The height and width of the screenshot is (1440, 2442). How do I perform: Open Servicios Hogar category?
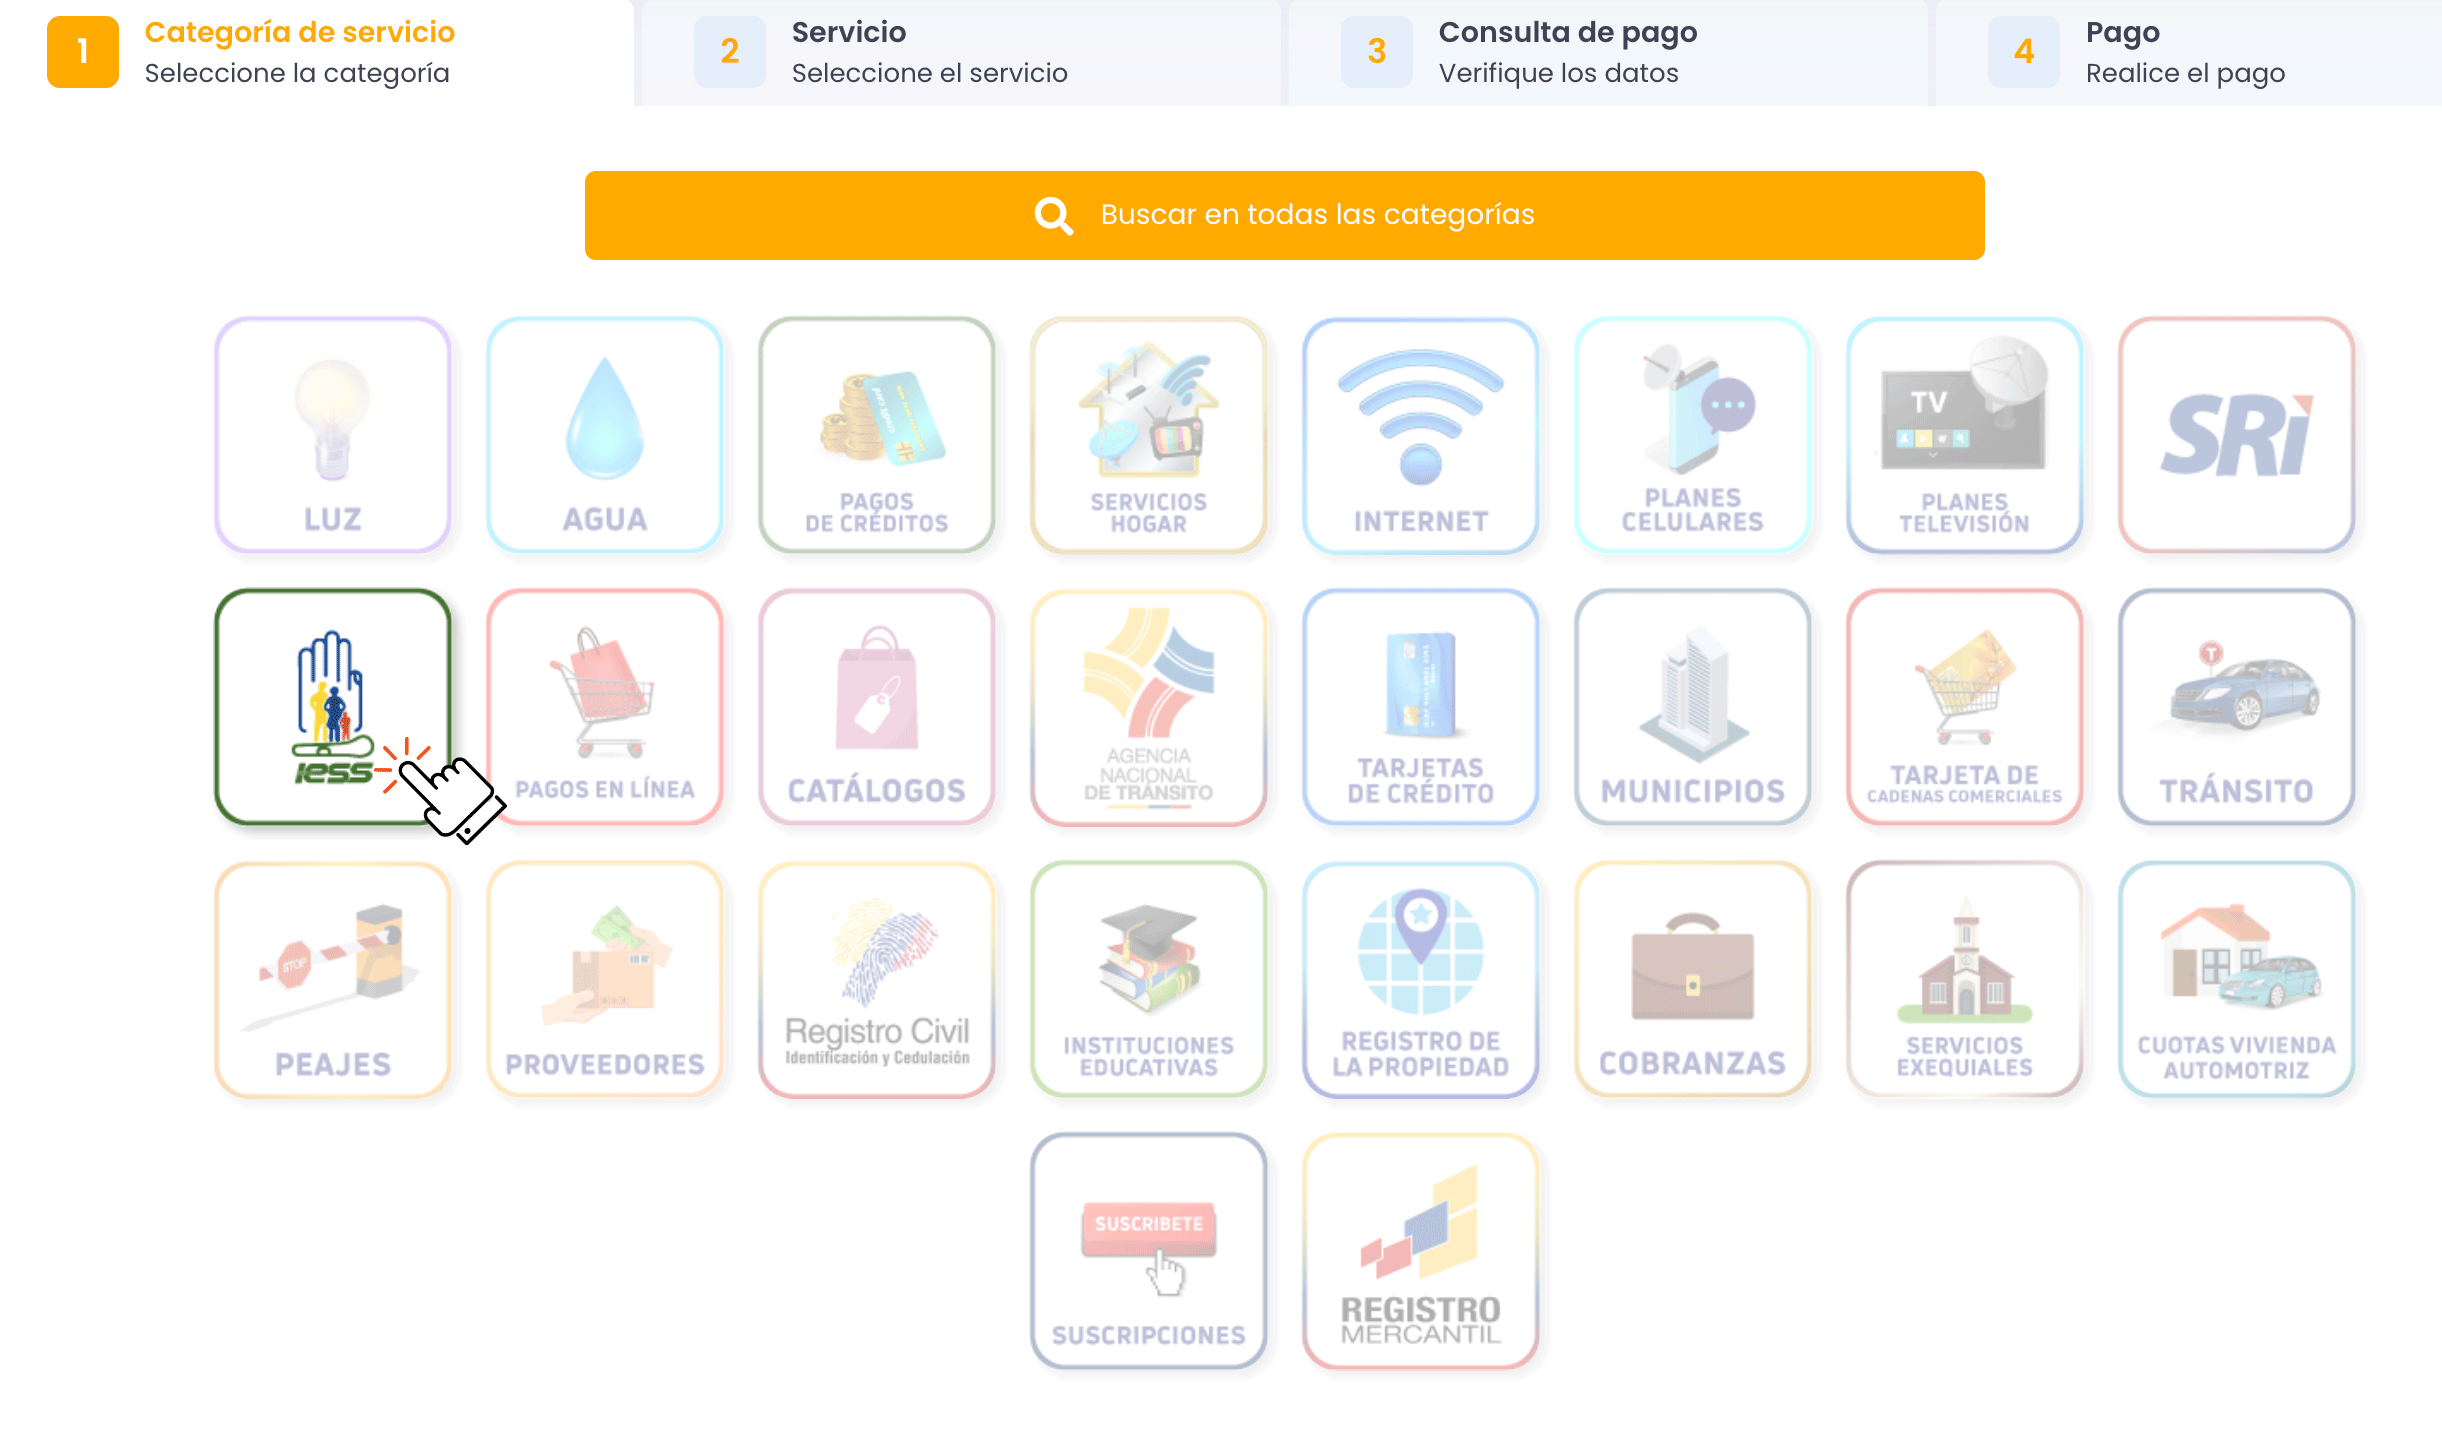1149,435
